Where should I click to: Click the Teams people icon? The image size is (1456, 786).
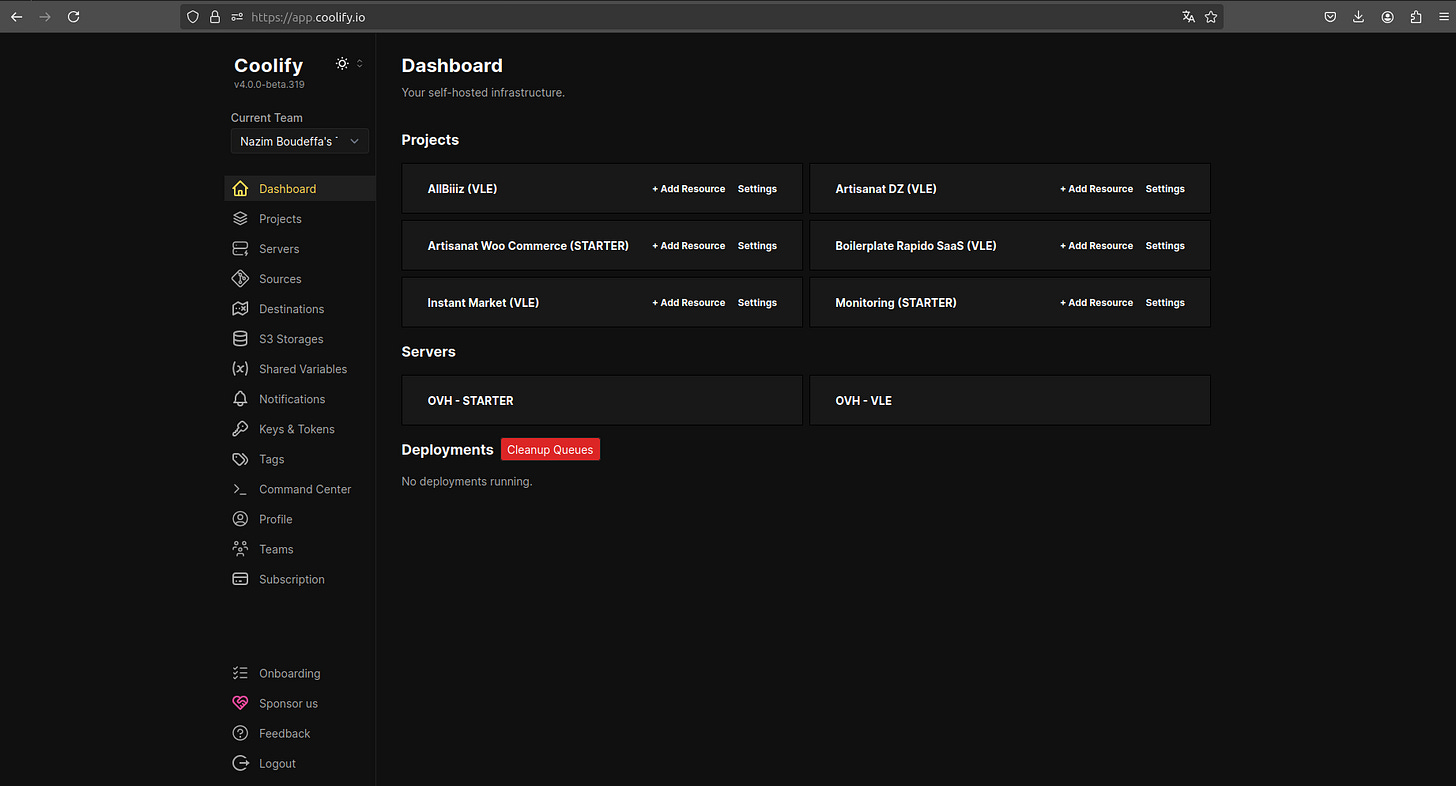pyautogui.click(x=240, y=549)
